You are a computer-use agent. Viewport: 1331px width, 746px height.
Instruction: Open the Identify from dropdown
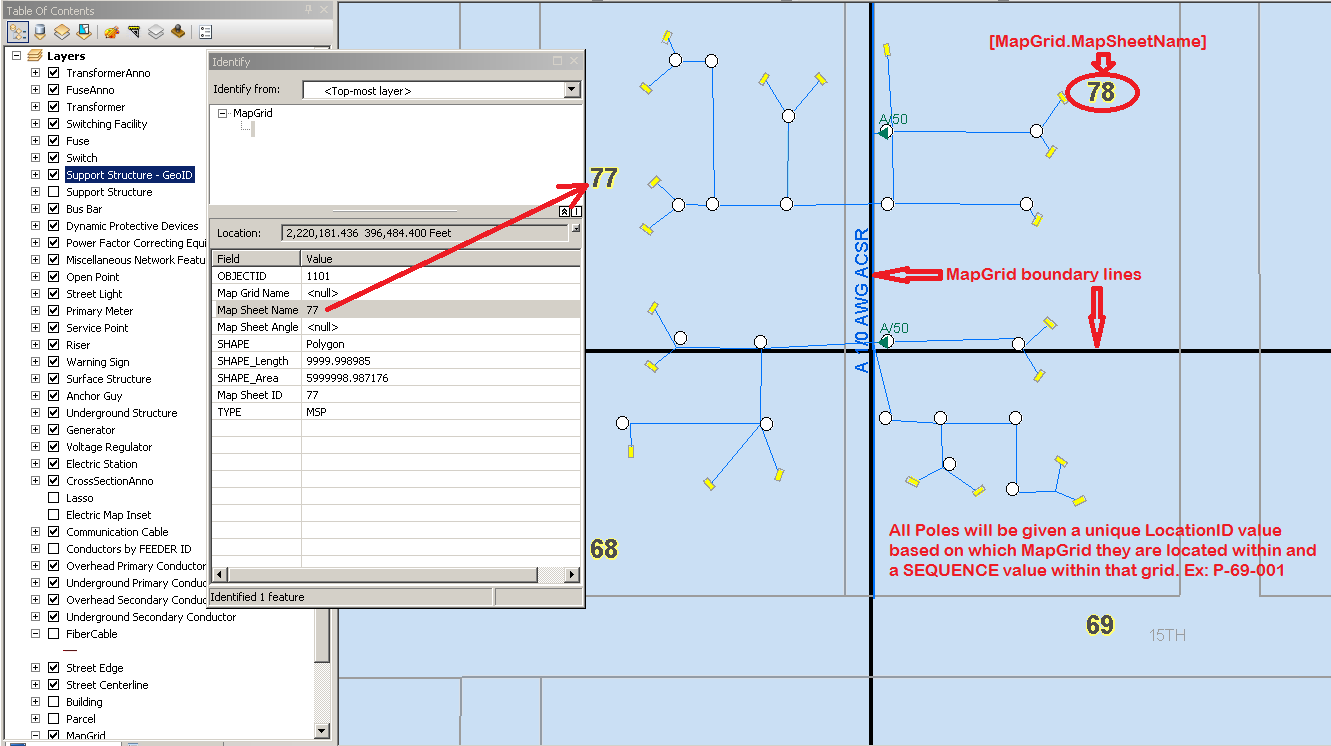[571, 89]
